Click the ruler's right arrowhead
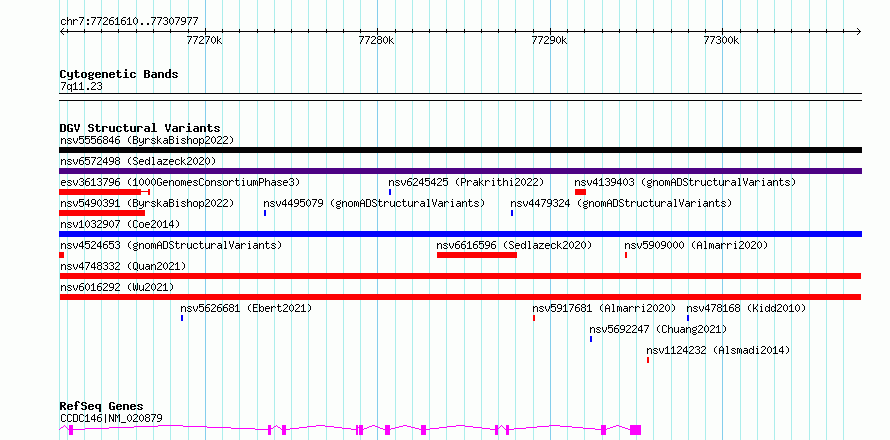The image size is (890, 440). (x=859, y=31)
